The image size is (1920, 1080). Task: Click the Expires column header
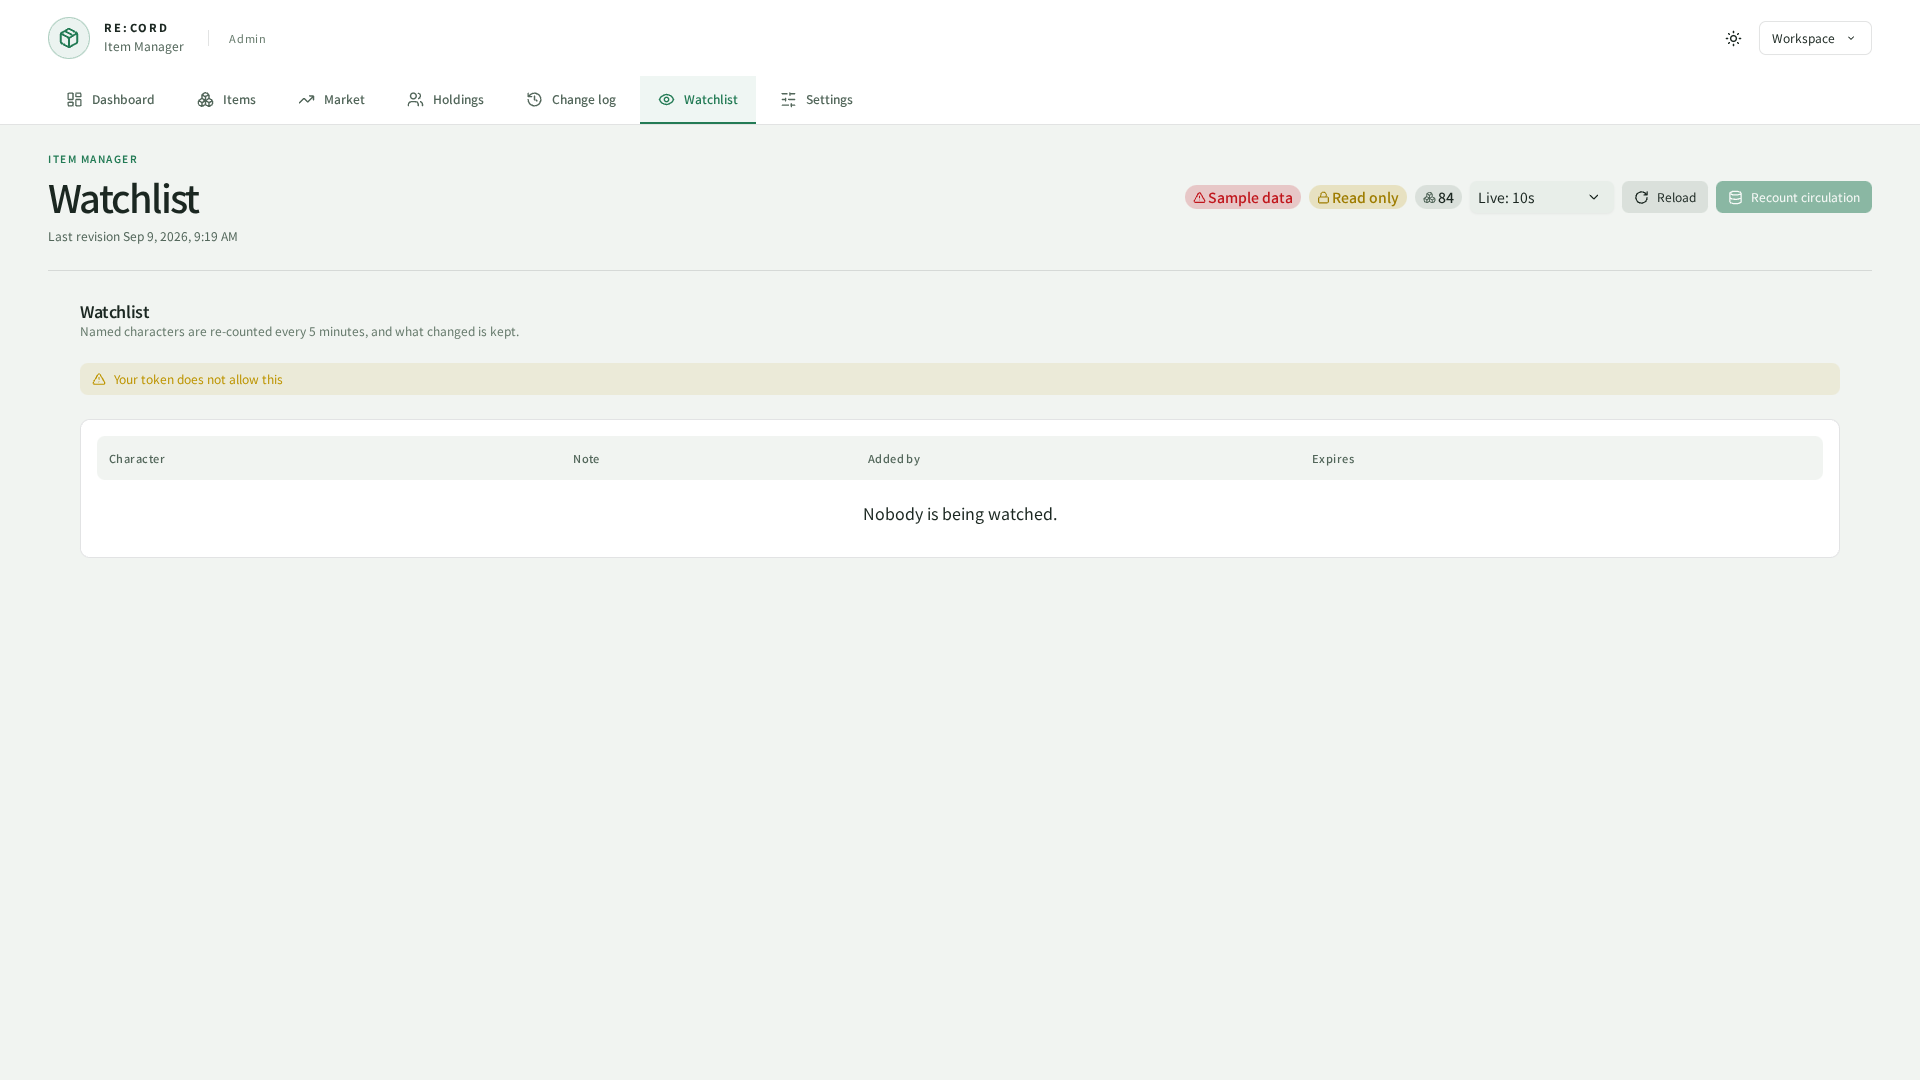(x=1333, y=459)
